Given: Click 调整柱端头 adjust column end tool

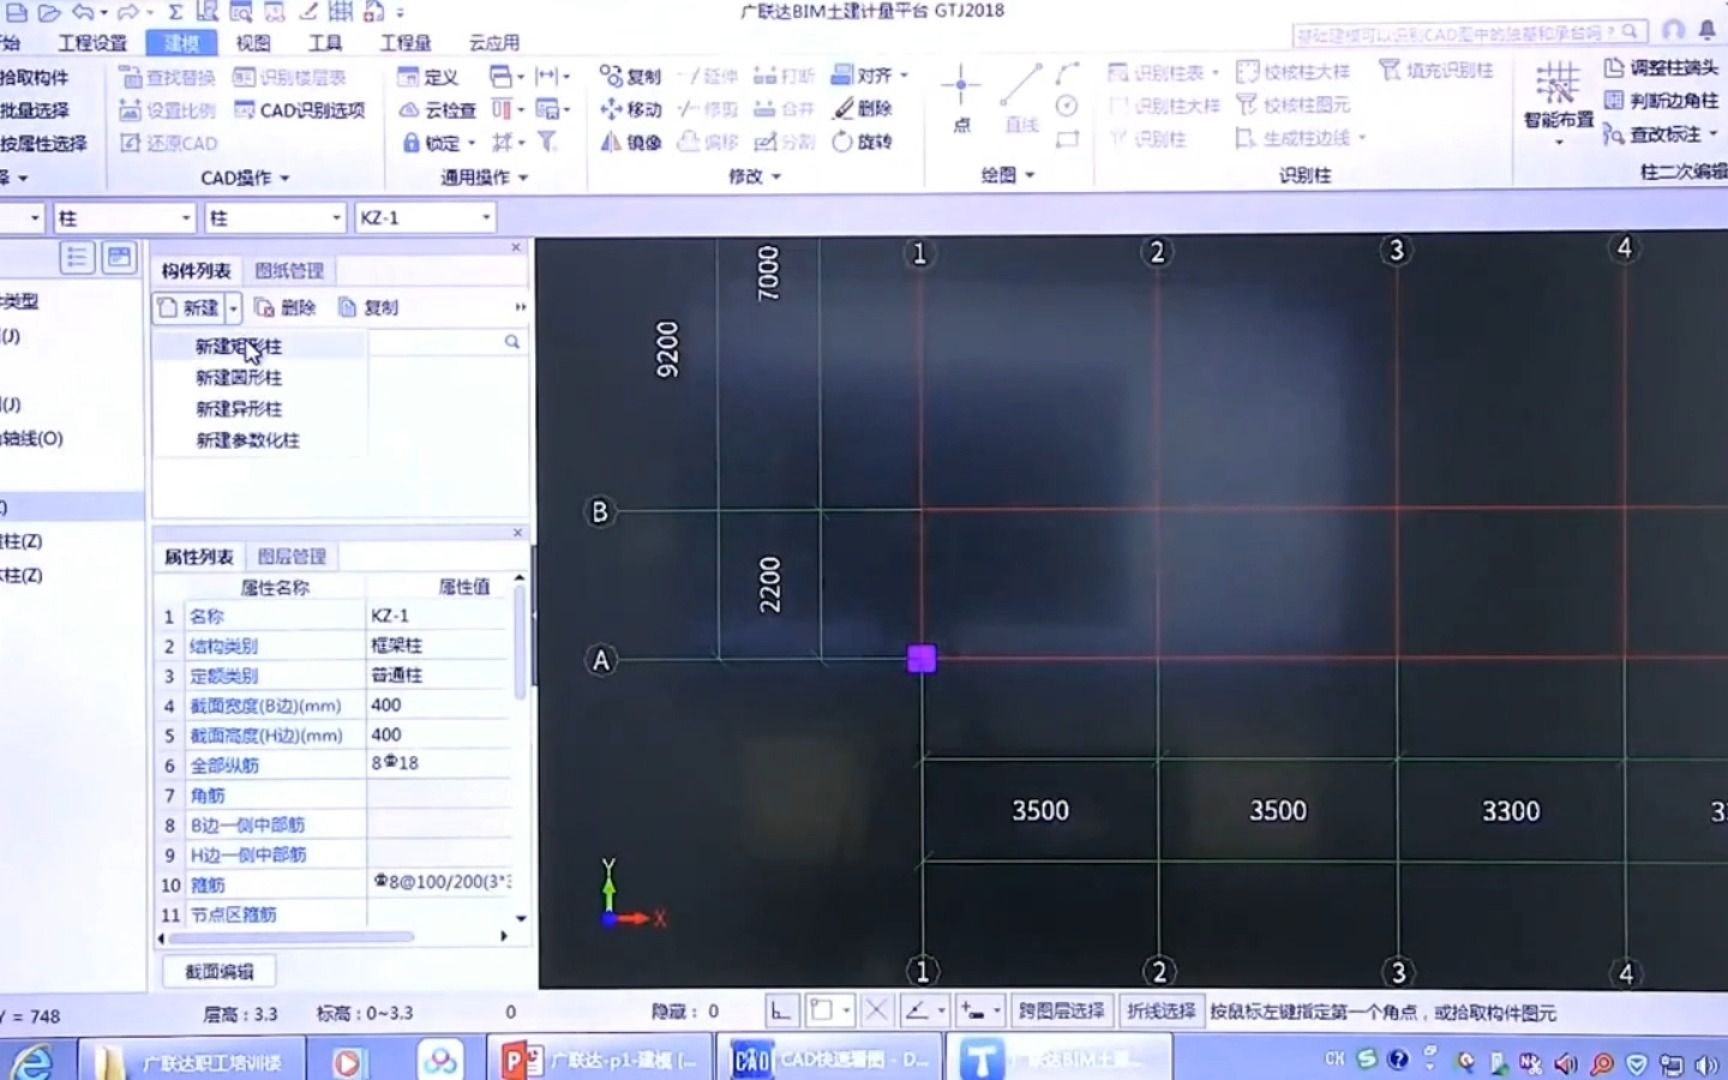Looking at the screenshot, I should (1662, 68).
